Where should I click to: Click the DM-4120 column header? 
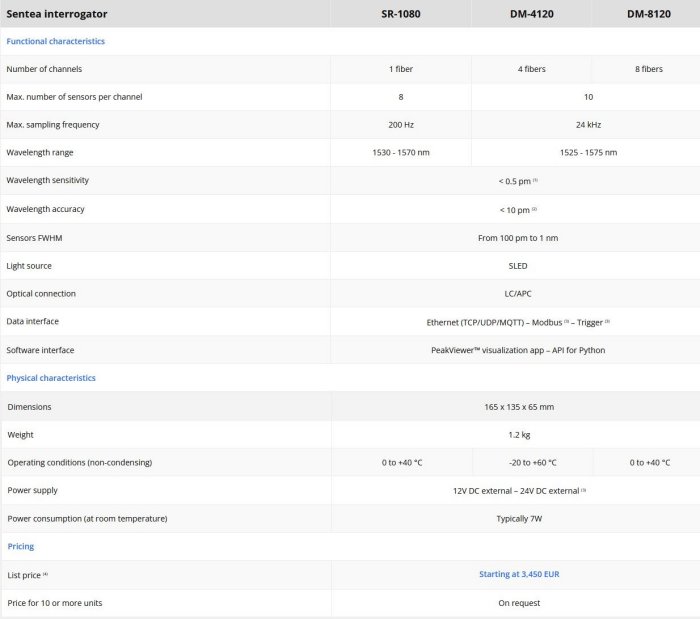531,14
